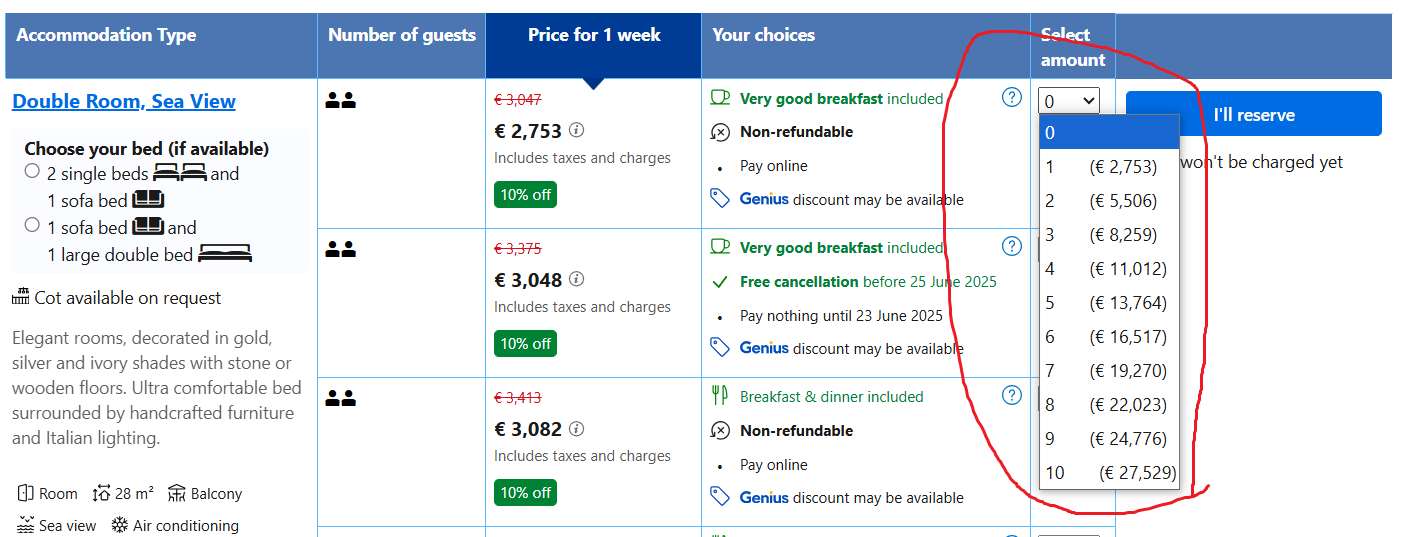Click the Price for 1 week header
Viewport: 1411px width, 537px height.
click(x=594, y=35)
